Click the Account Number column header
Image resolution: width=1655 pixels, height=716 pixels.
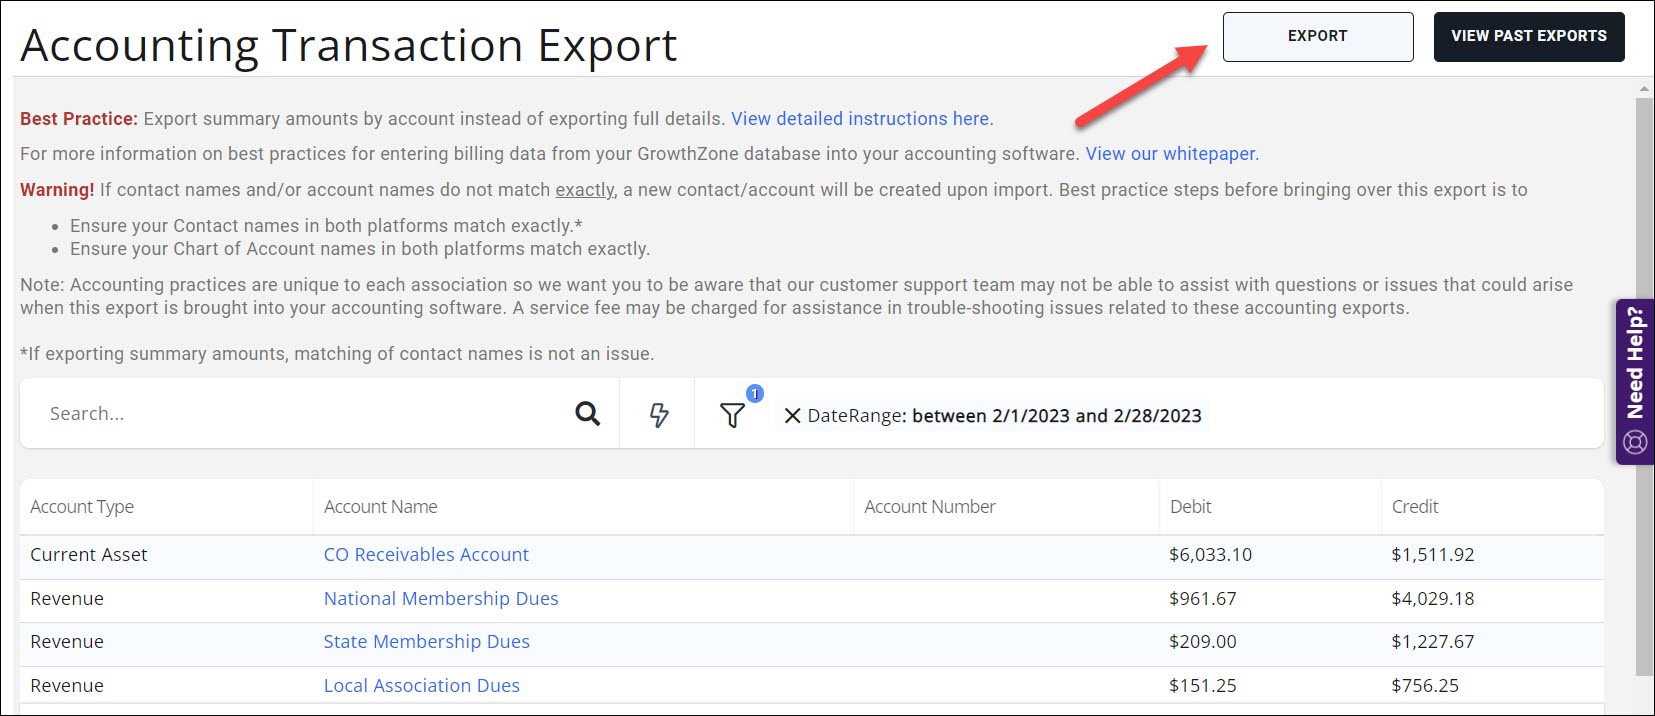point(929,507)
